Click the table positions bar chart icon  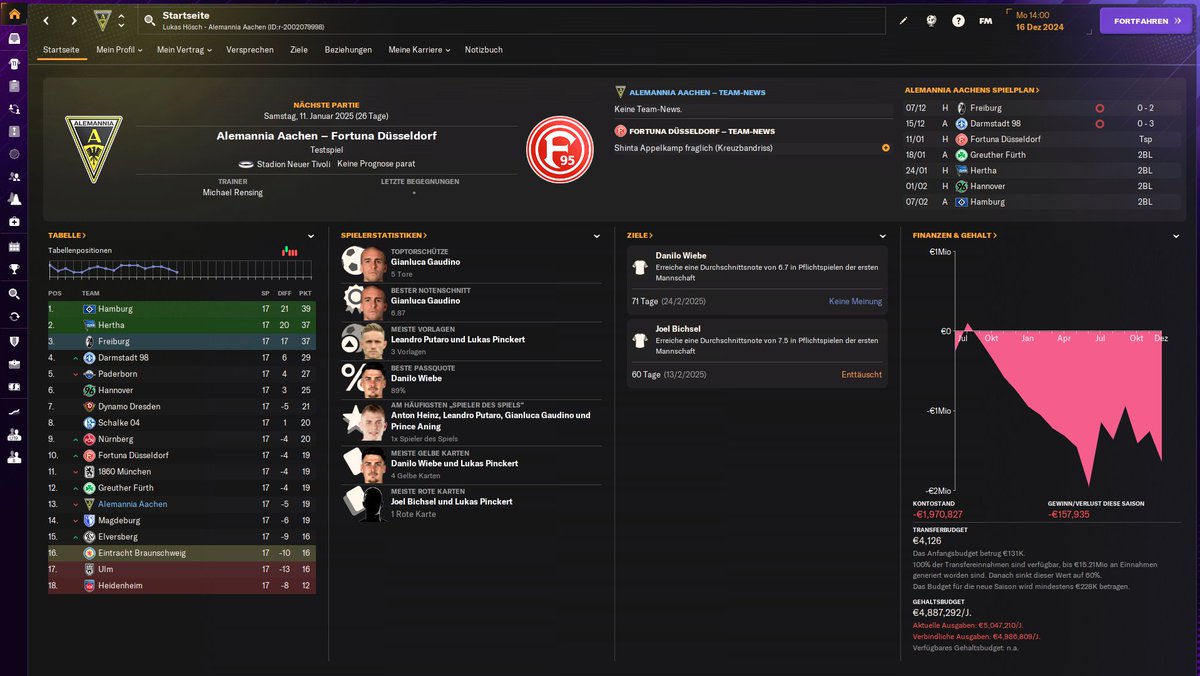tap(291, 250)
